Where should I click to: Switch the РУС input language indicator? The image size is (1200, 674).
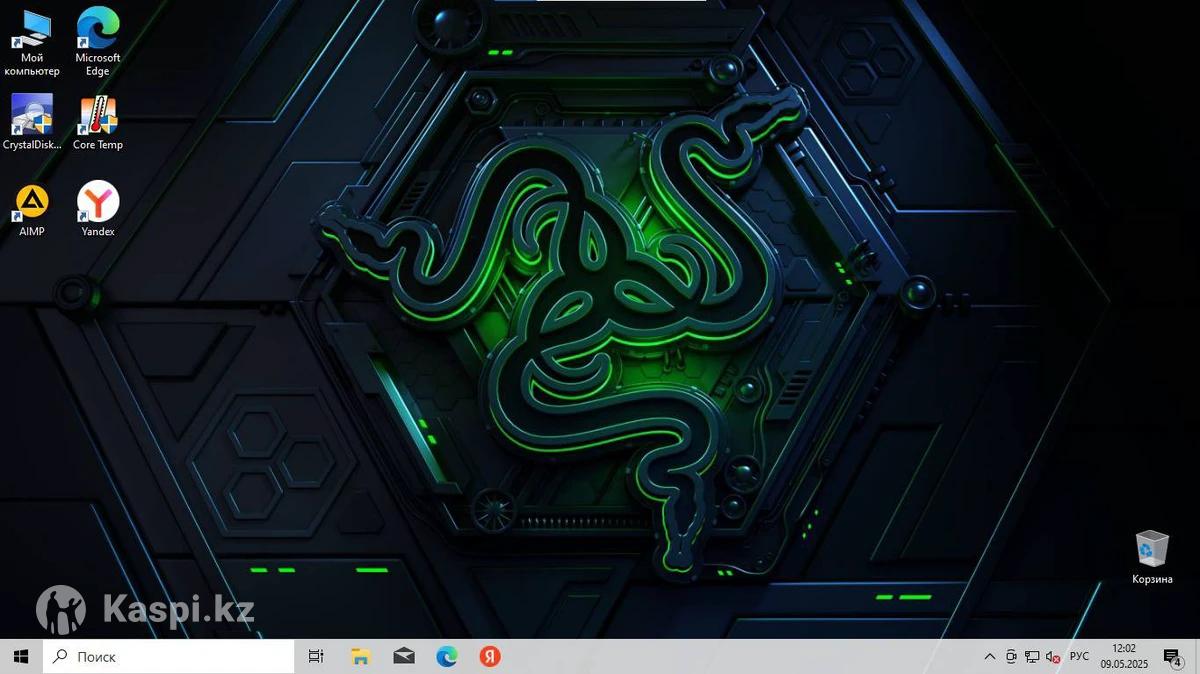pos(1079,657)
